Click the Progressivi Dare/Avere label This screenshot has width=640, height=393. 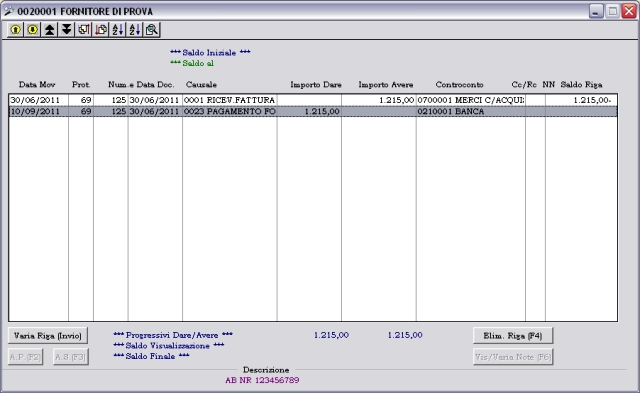click(x=173, y=335)
